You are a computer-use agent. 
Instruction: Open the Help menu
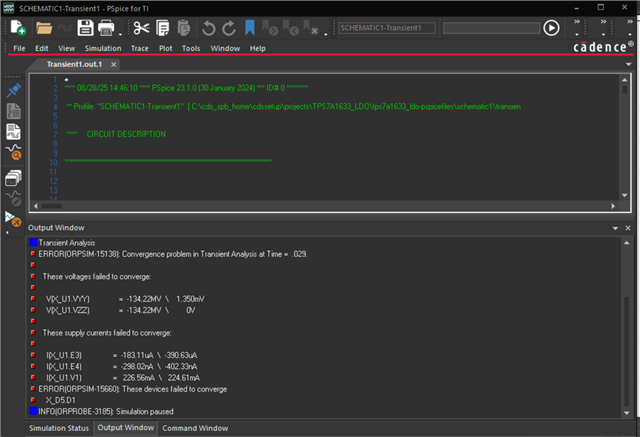[x=258, y=48]
